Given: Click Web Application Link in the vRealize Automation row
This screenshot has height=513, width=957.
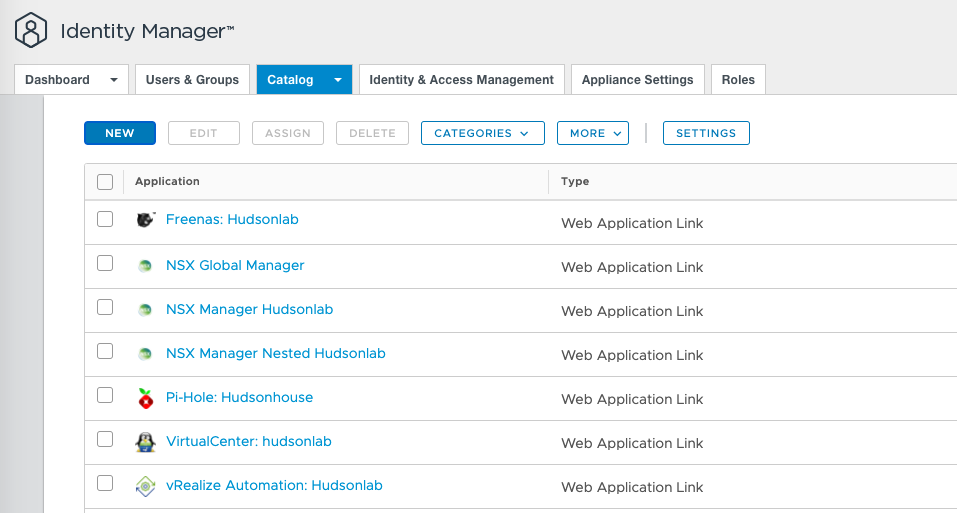Looking at the screenshot, I should pyautogui.click(x=632, y=487).
